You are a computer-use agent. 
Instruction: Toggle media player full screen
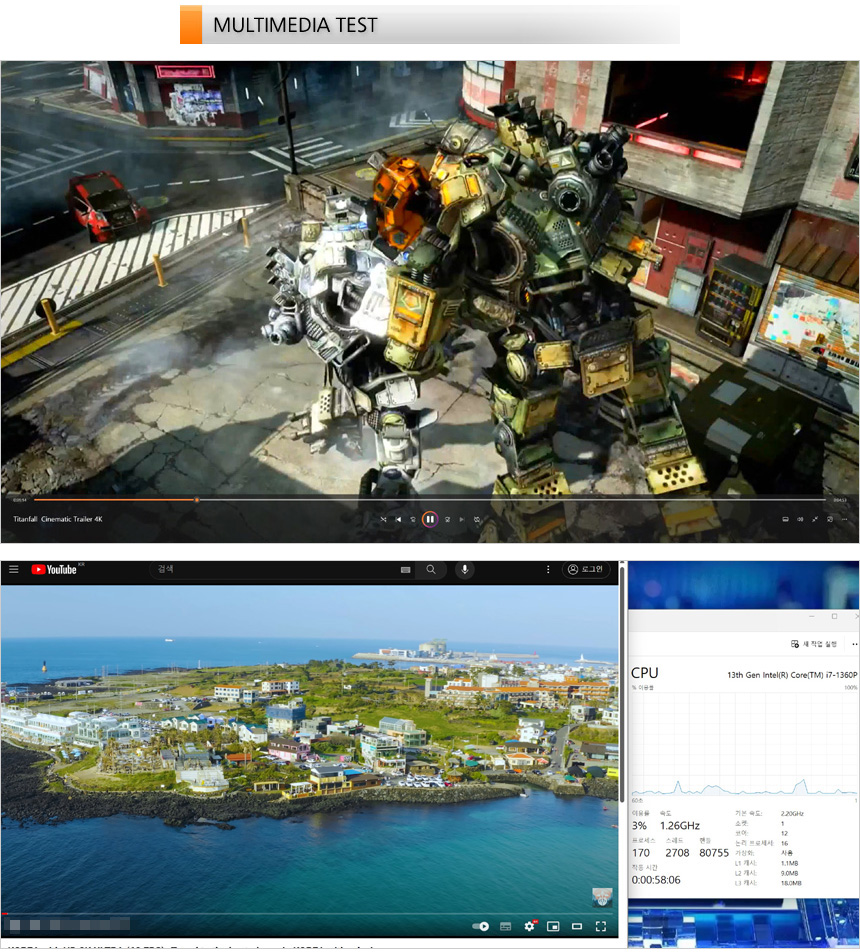coord(815,519)
